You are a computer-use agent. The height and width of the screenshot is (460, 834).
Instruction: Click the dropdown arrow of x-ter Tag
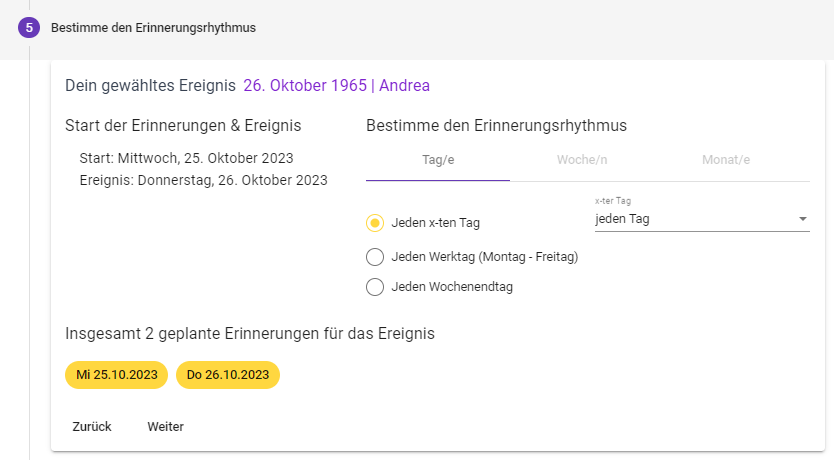click(802, 219)
